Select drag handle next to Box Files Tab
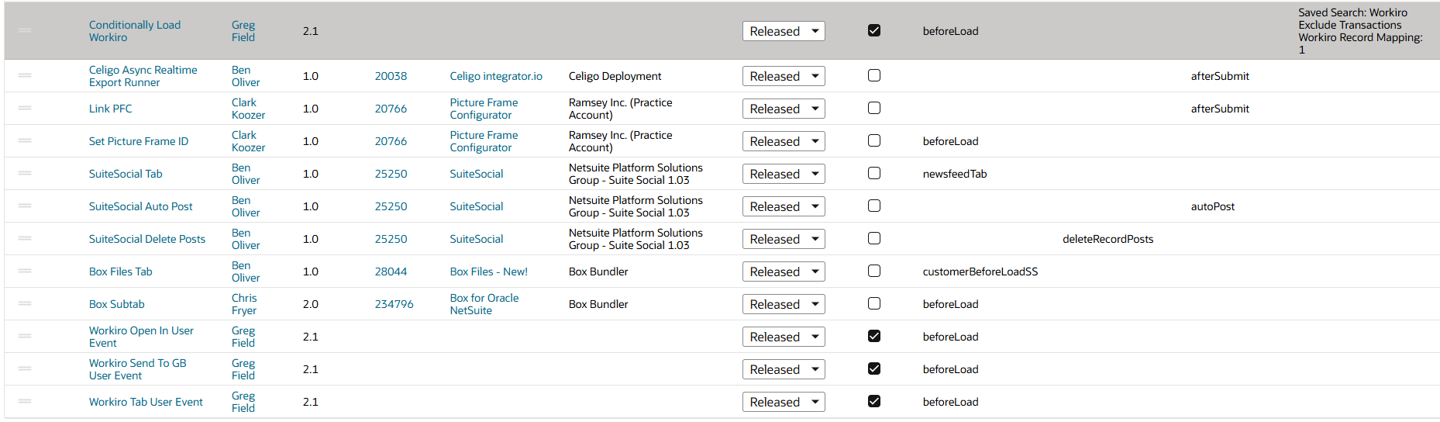This screenshot has width=1440, height=422. [x=25, y=271]
